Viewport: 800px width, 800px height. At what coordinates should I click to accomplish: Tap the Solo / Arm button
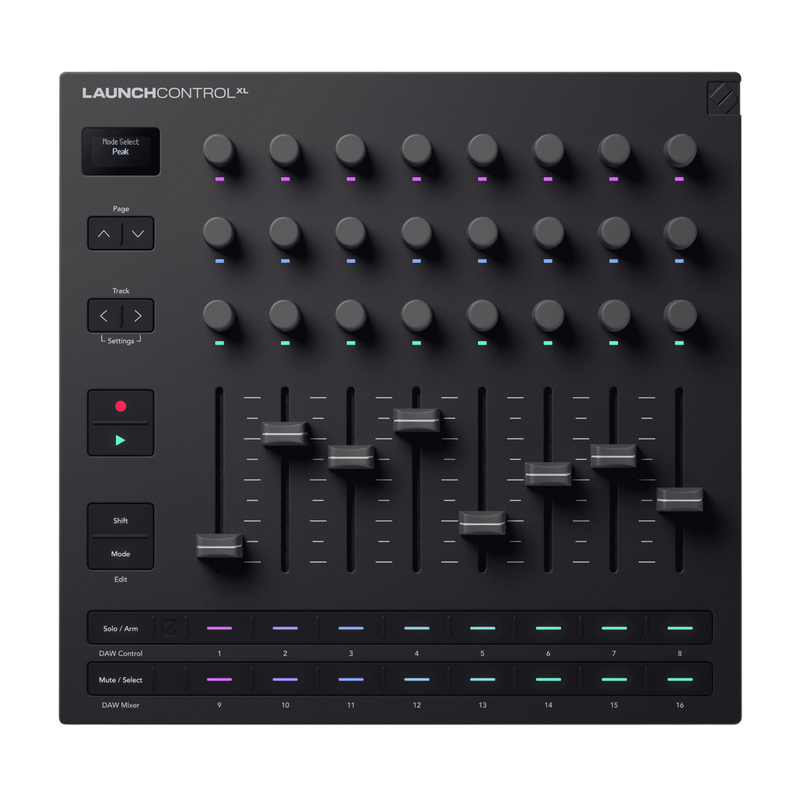point(120,629)
